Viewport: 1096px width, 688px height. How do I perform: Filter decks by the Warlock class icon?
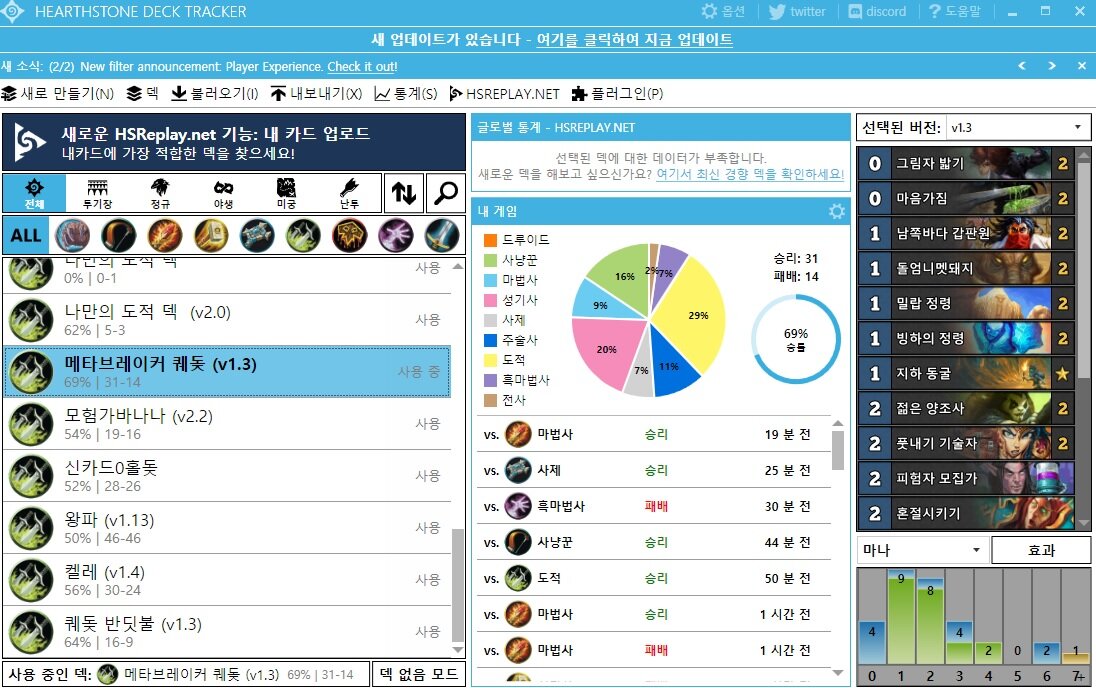coord(396,235)
